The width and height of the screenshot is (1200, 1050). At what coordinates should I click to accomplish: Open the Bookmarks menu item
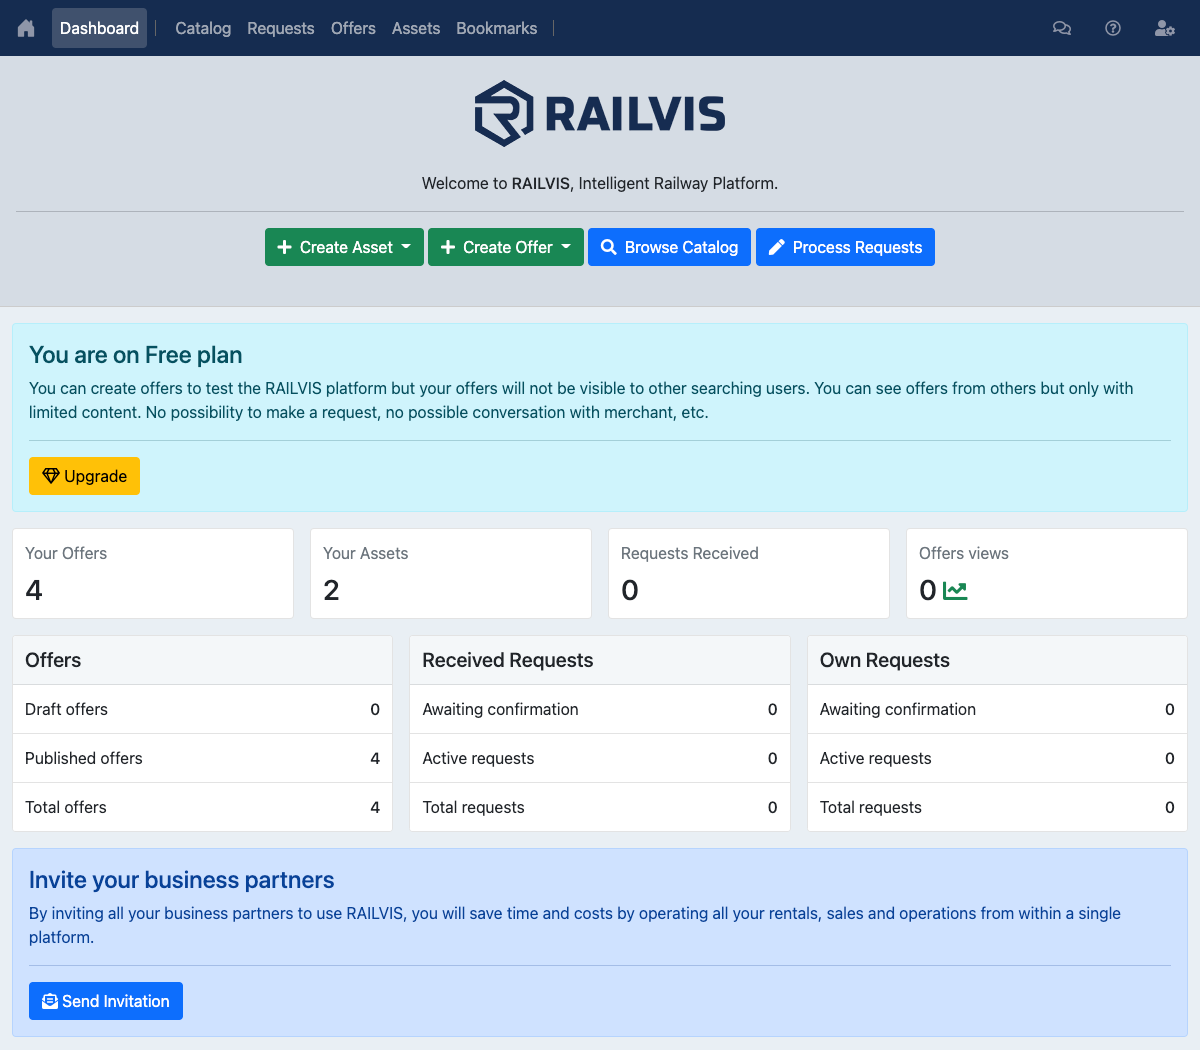497,28
